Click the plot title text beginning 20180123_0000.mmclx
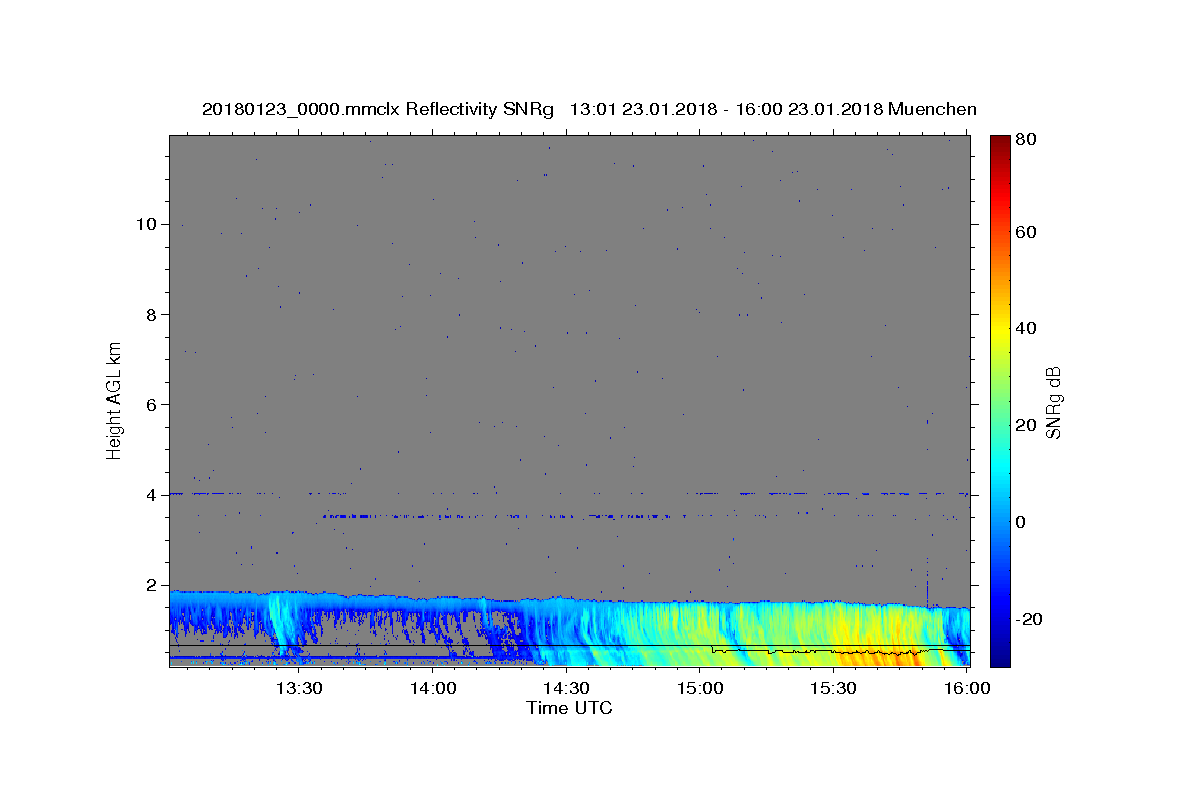 (589, 109)
